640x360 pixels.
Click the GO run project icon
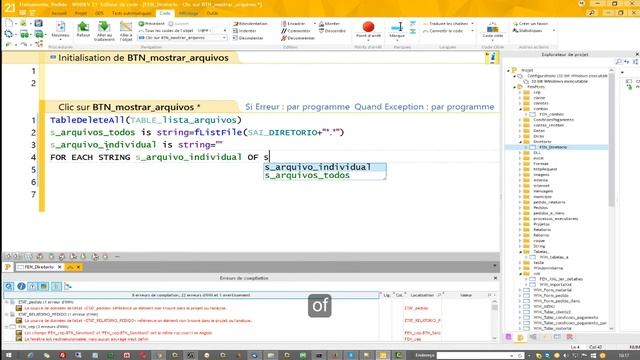pos(24,34)
